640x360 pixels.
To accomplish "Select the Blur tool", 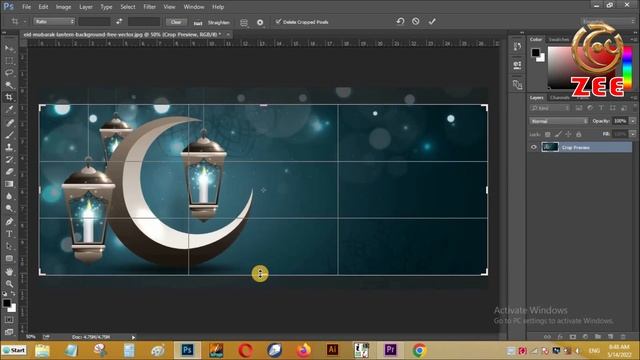I will point(9,196).
